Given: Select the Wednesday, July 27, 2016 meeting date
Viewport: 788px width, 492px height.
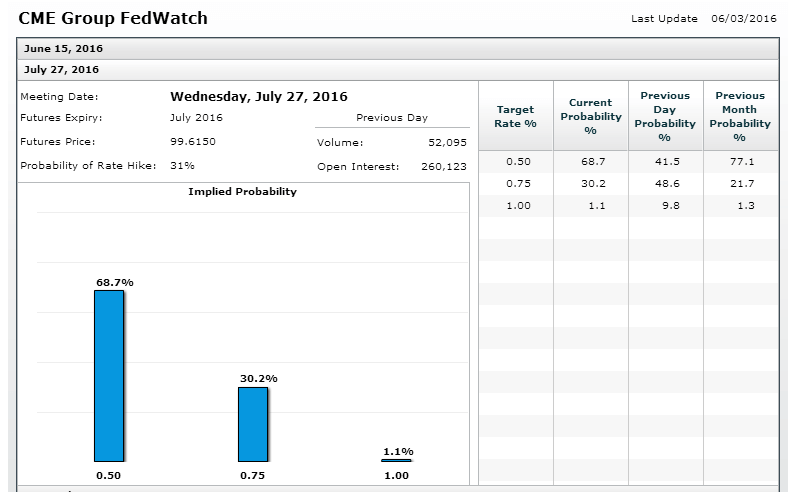Looking at the screenshot, I should pos(259,96).
